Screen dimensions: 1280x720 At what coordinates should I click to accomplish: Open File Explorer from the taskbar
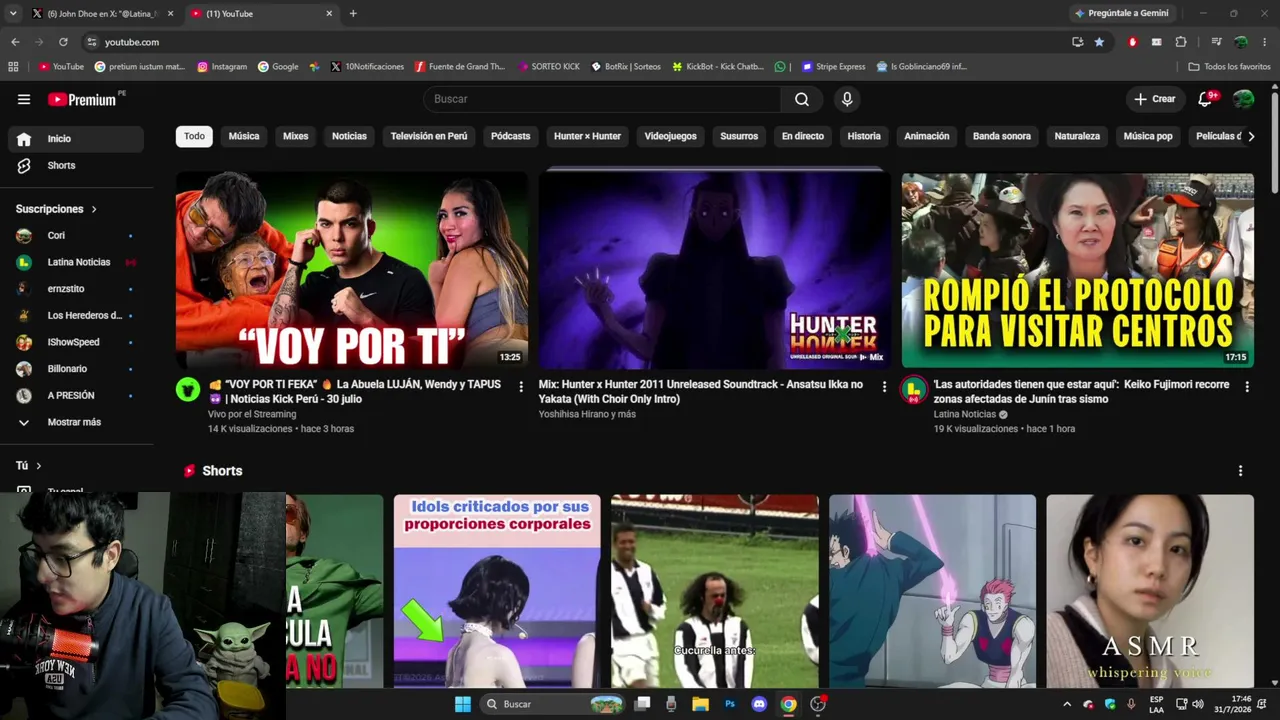[x=701, y=704]
